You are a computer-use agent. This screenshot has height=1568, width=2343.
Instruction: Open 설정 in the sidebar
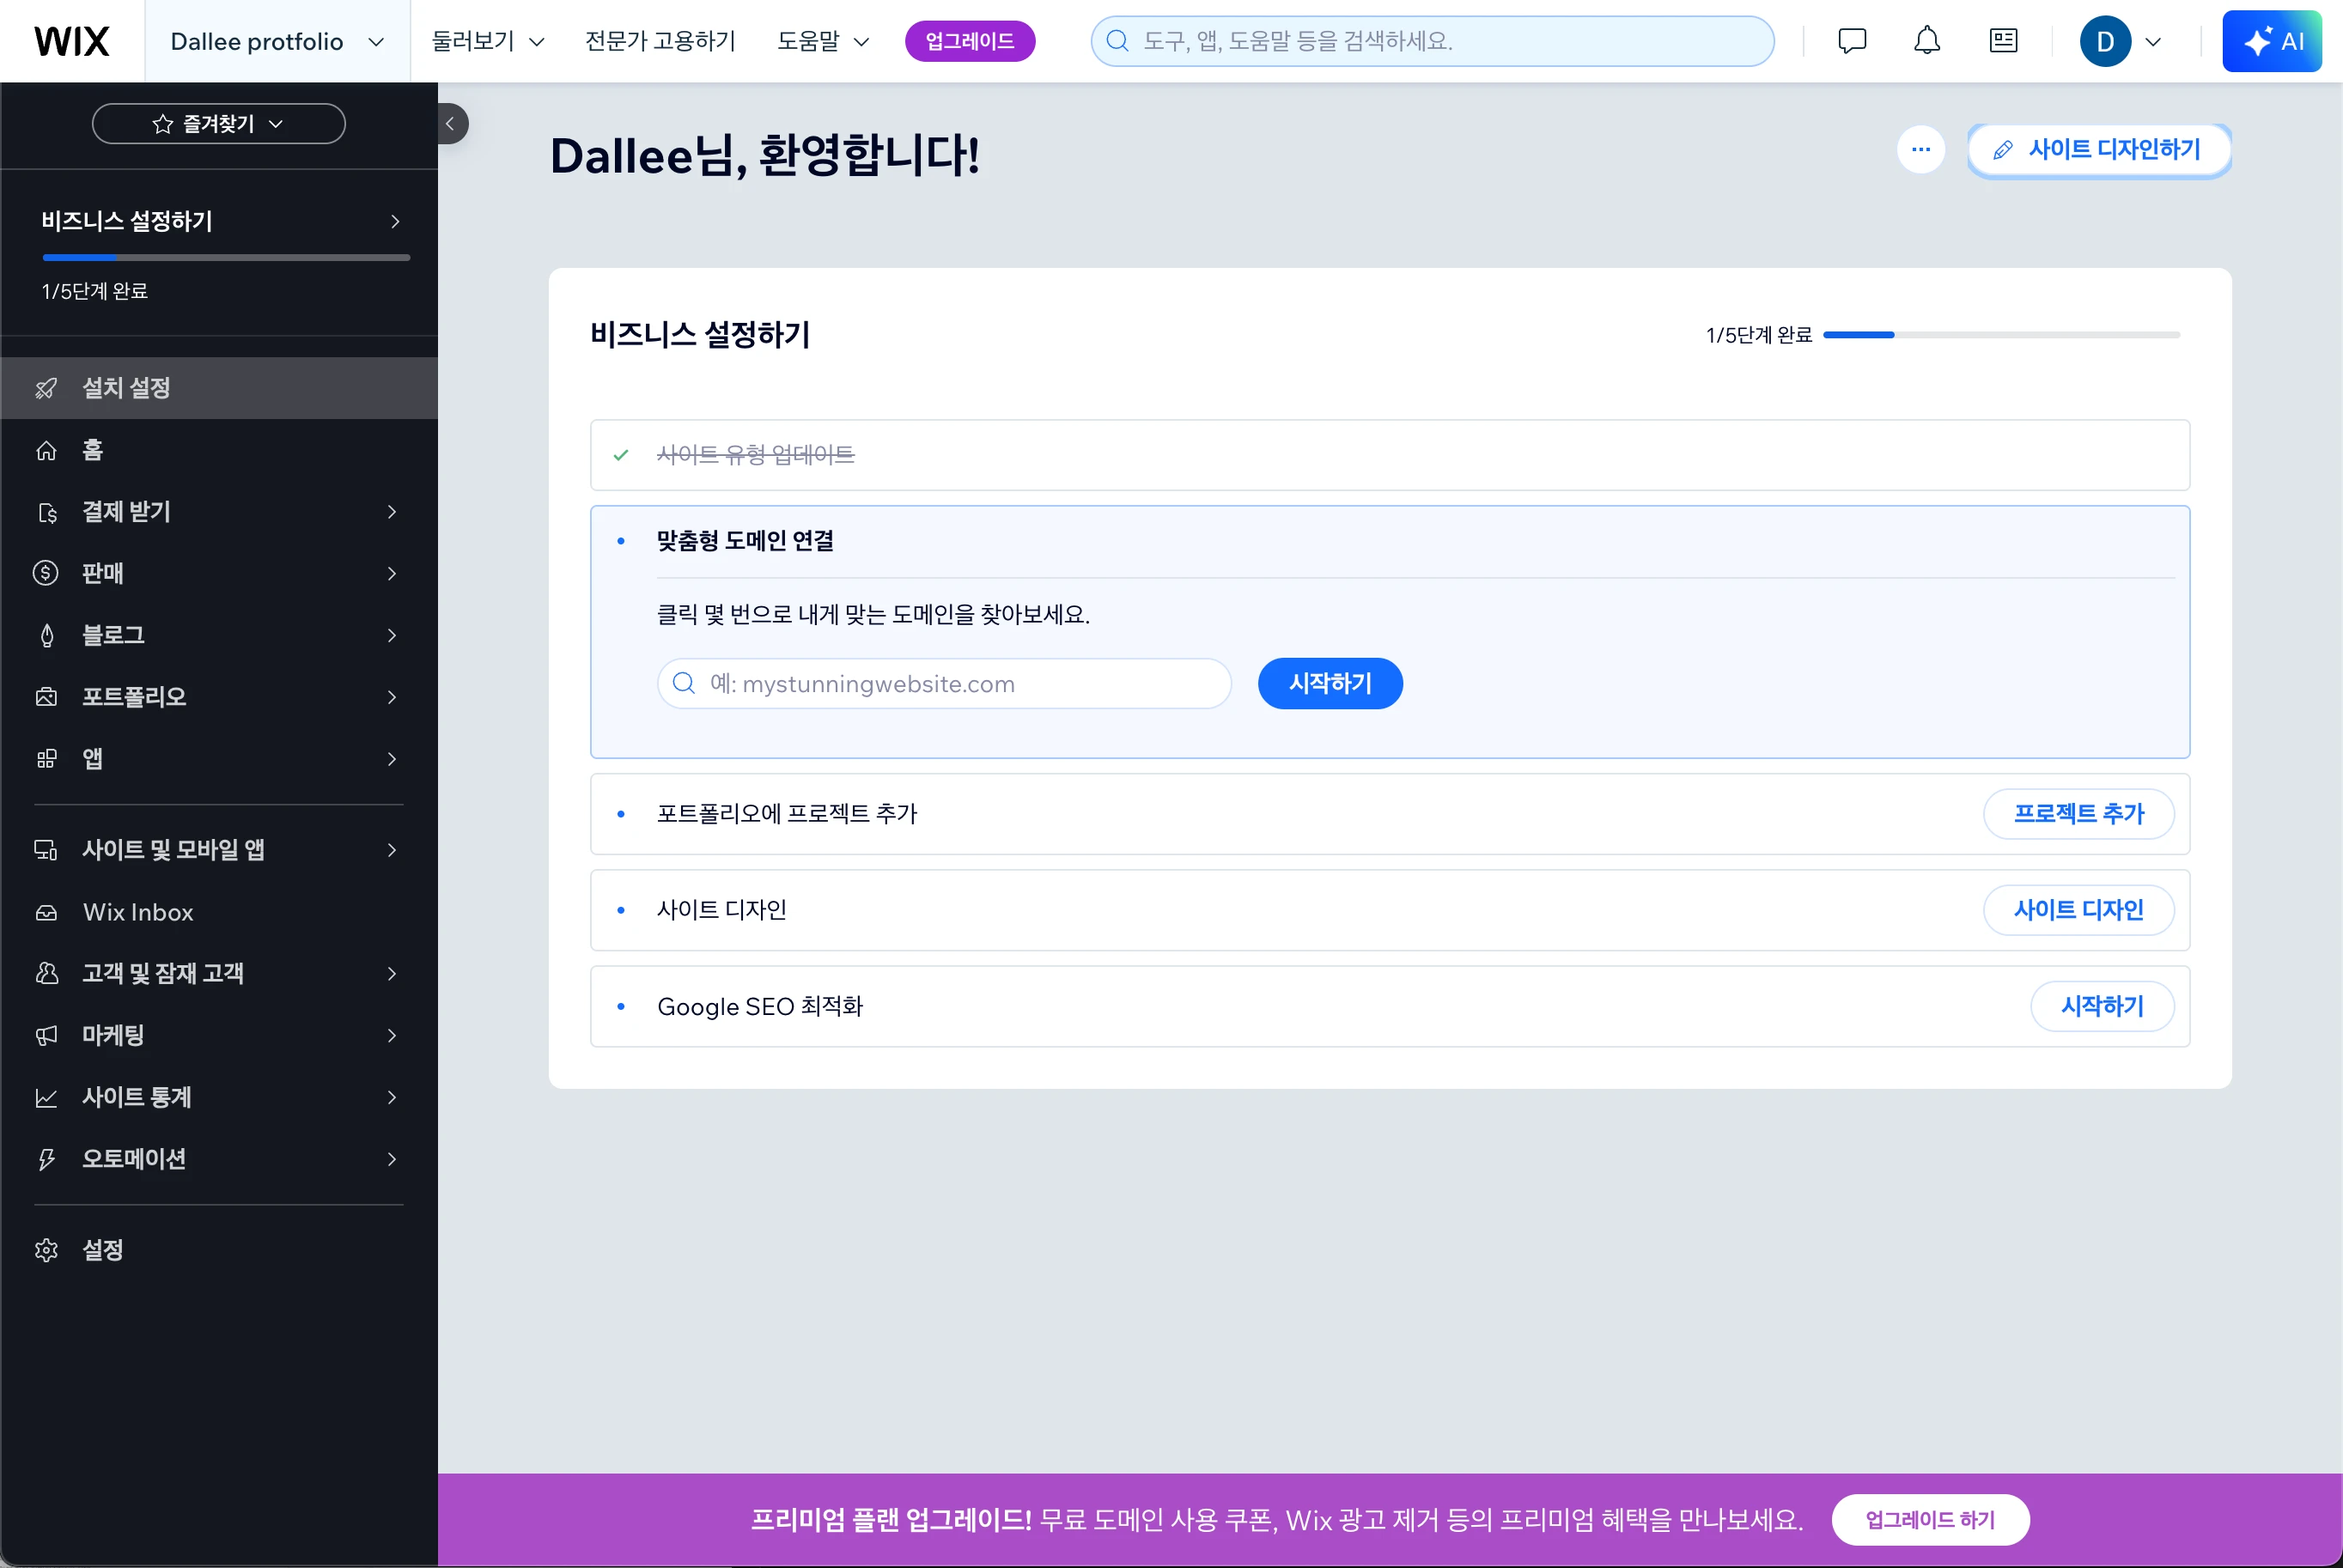click(x=219, y=1250)
